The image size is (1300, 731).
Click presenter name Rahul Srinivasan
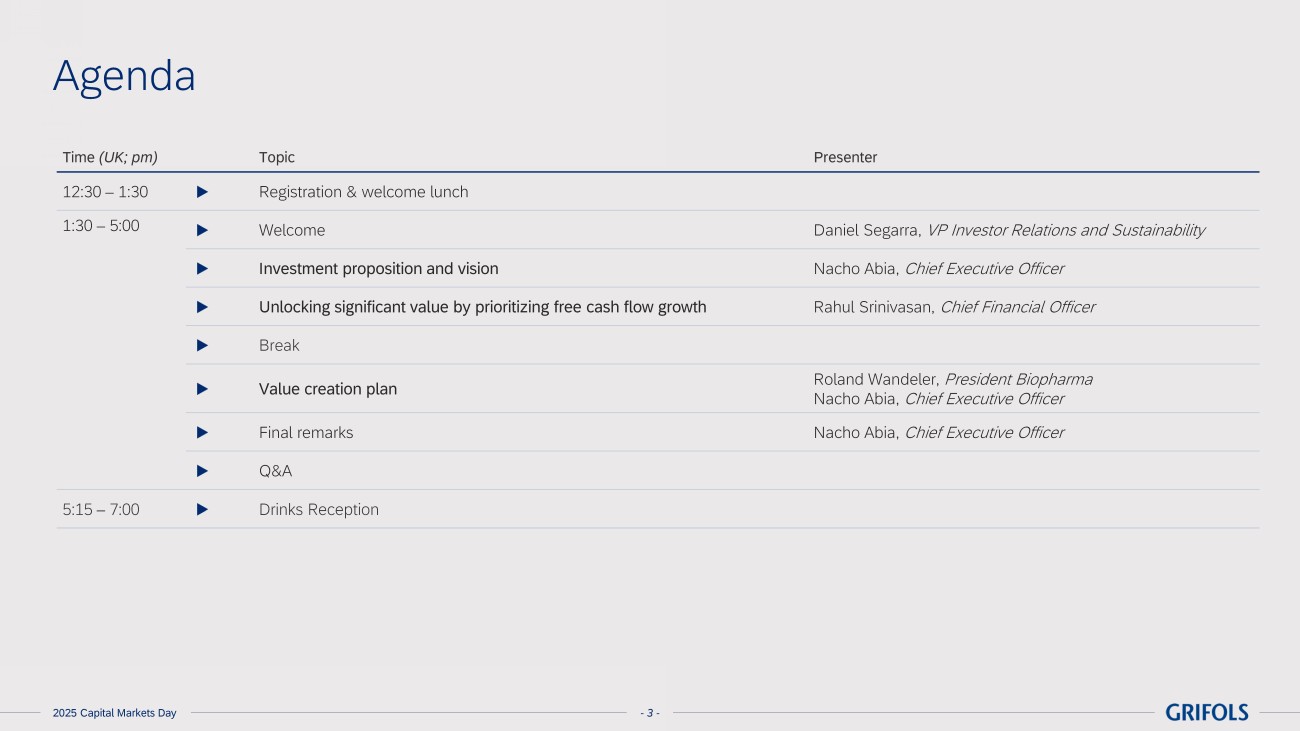coord(873,307)
